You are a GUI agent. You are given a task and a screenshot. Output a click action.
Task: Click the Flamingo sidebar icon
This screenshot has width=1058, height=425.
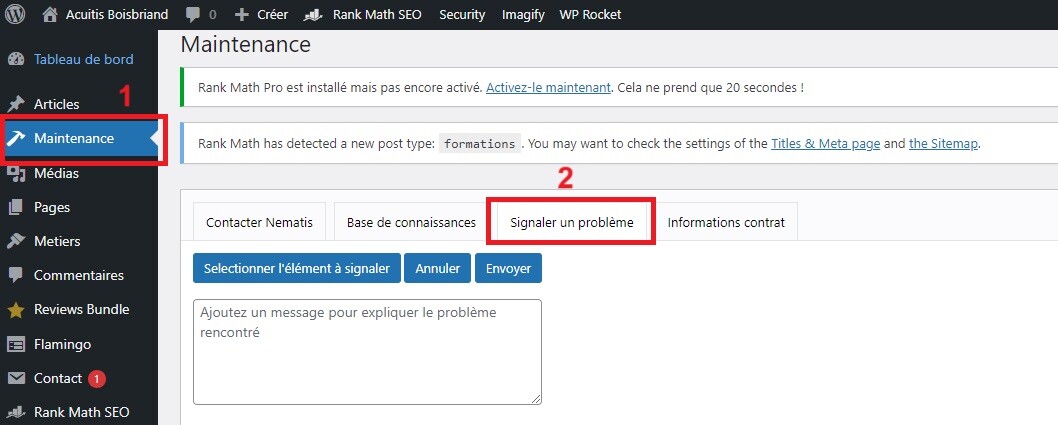(16, 344)
